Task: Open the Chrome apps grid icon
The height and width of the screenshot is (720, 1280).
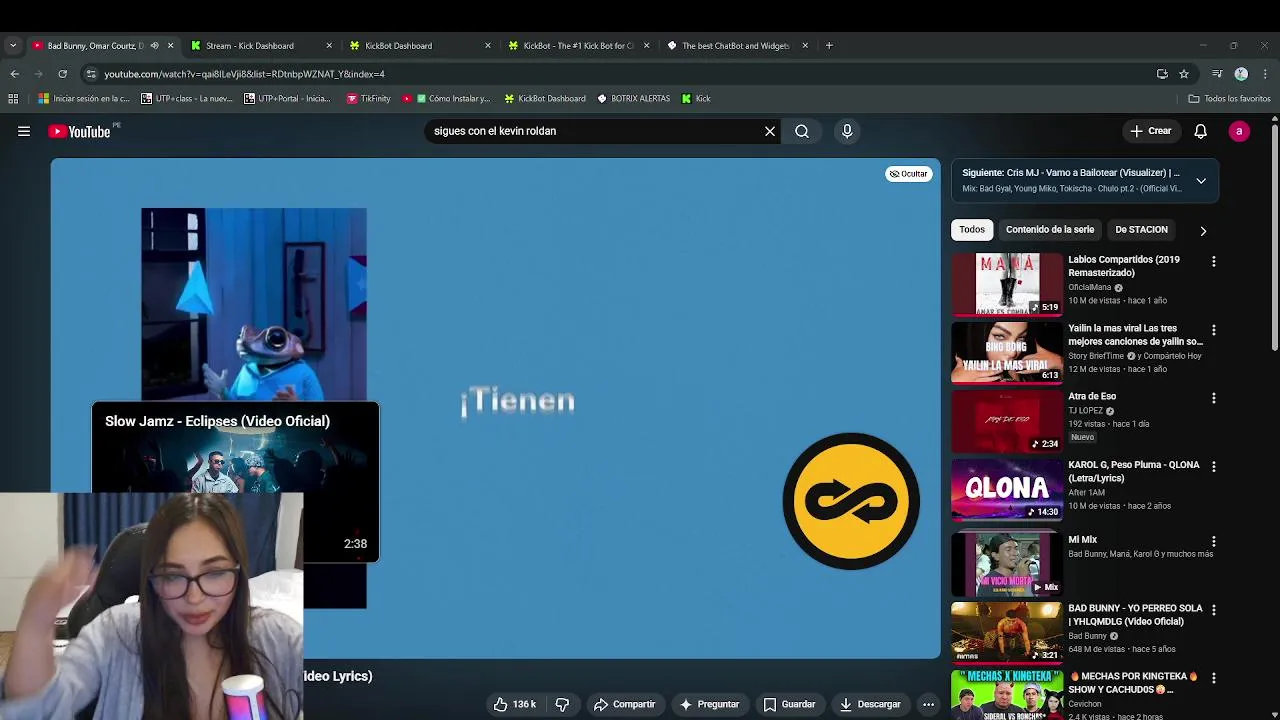Action: point(13,98)
